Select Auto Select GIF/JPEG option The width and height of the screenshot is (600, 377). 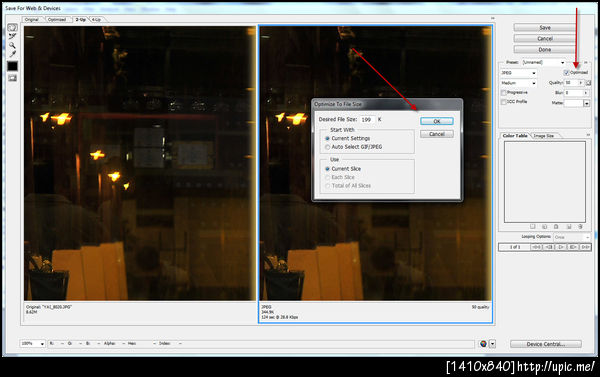[327, 147]
